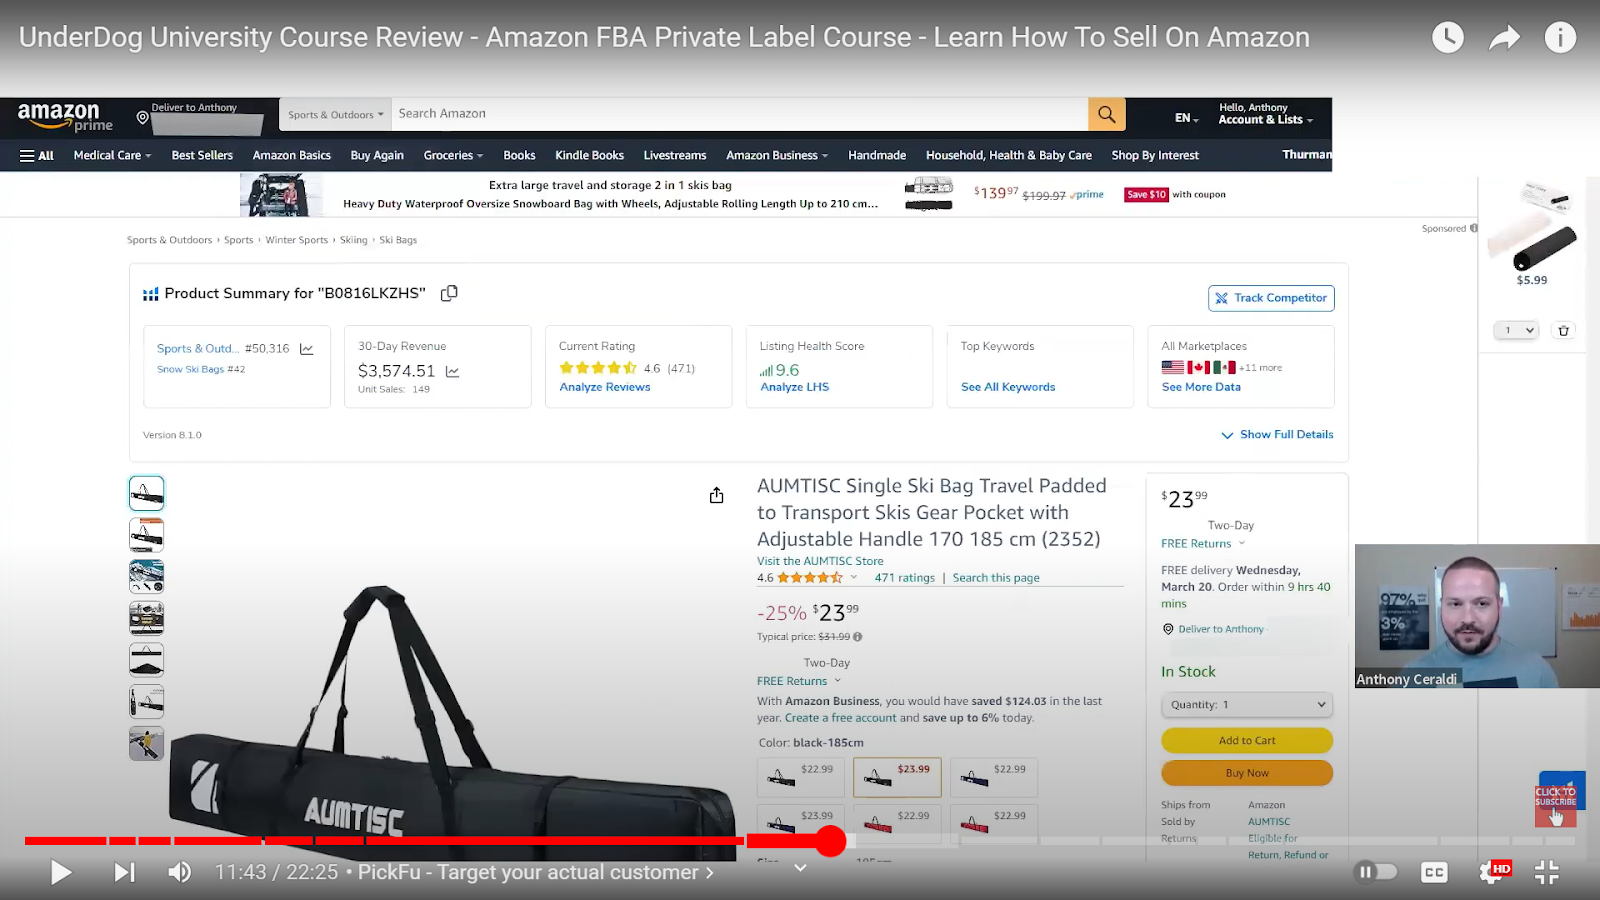This screenshot has width=1600, height=900.
Task: Mute the video volume
Action: (x=180, y=872)
